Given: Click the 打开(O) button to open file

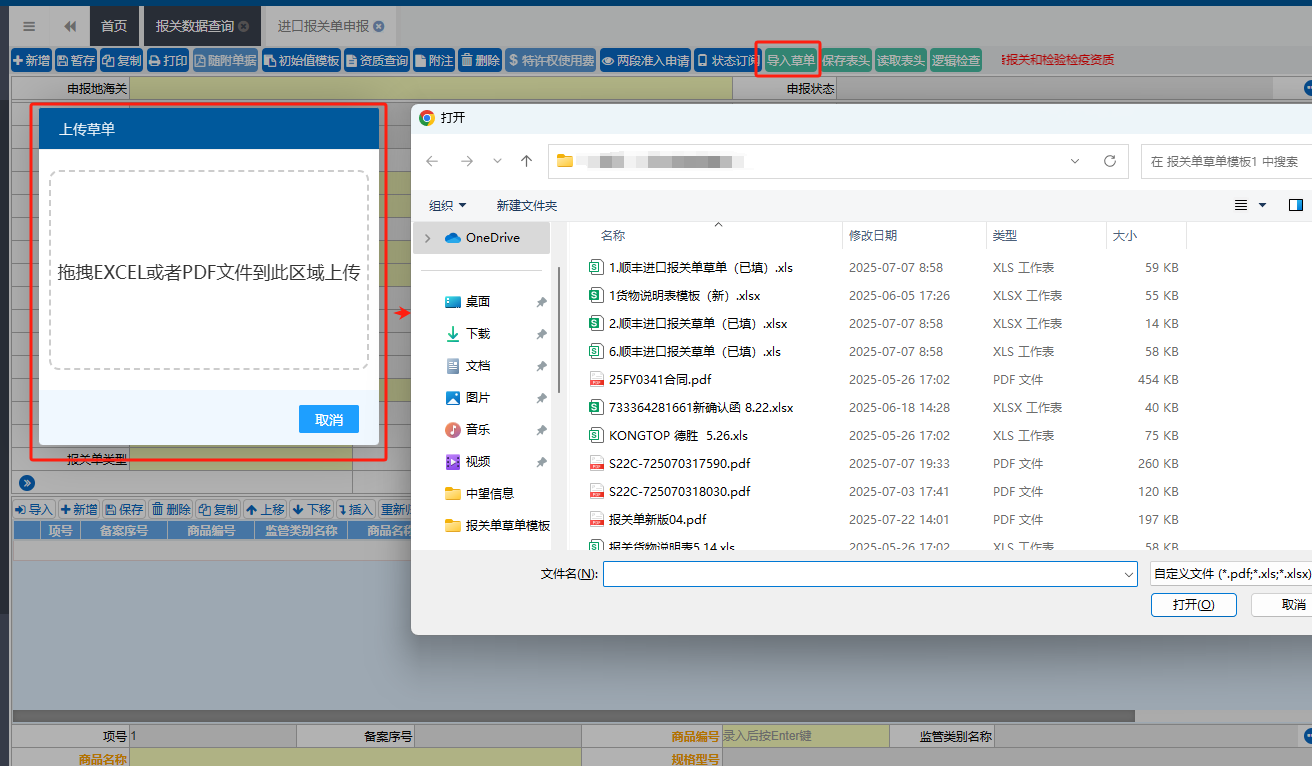Looking at the screenshot, I should click(x=1193, y=604).
